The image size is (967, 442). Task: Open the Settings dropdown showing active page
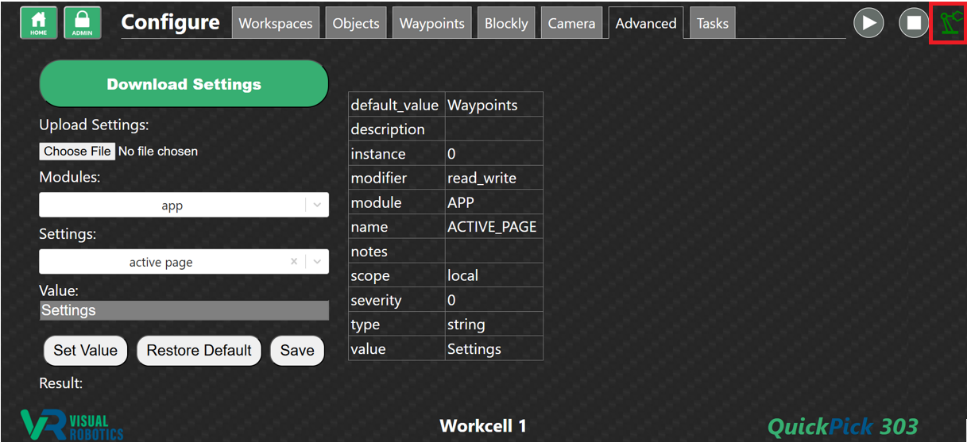(x=184, y=262)
